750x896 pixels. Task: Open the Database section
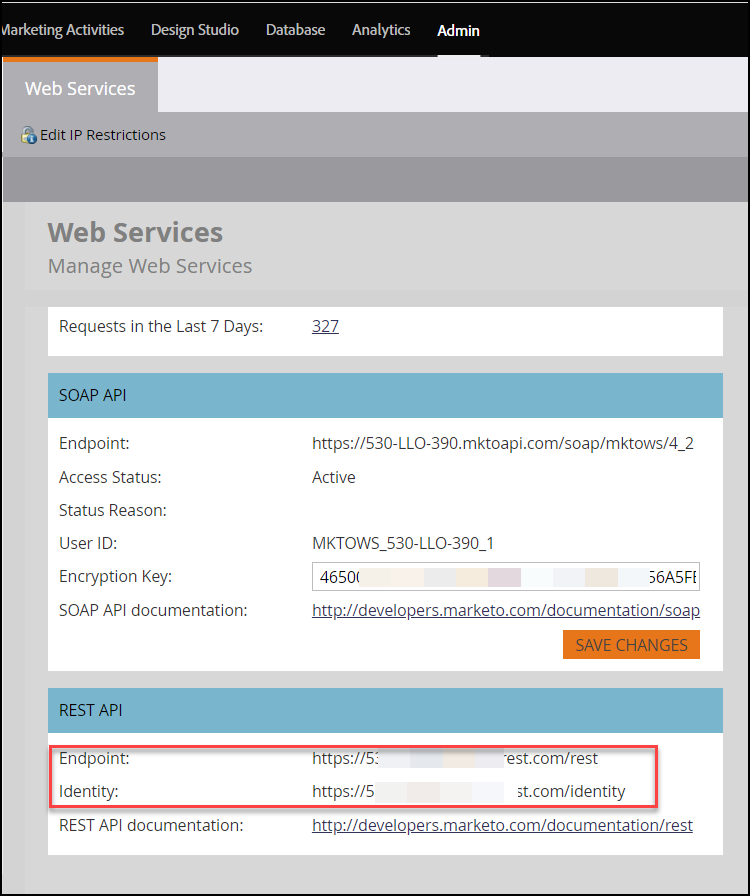click(295, 30)
